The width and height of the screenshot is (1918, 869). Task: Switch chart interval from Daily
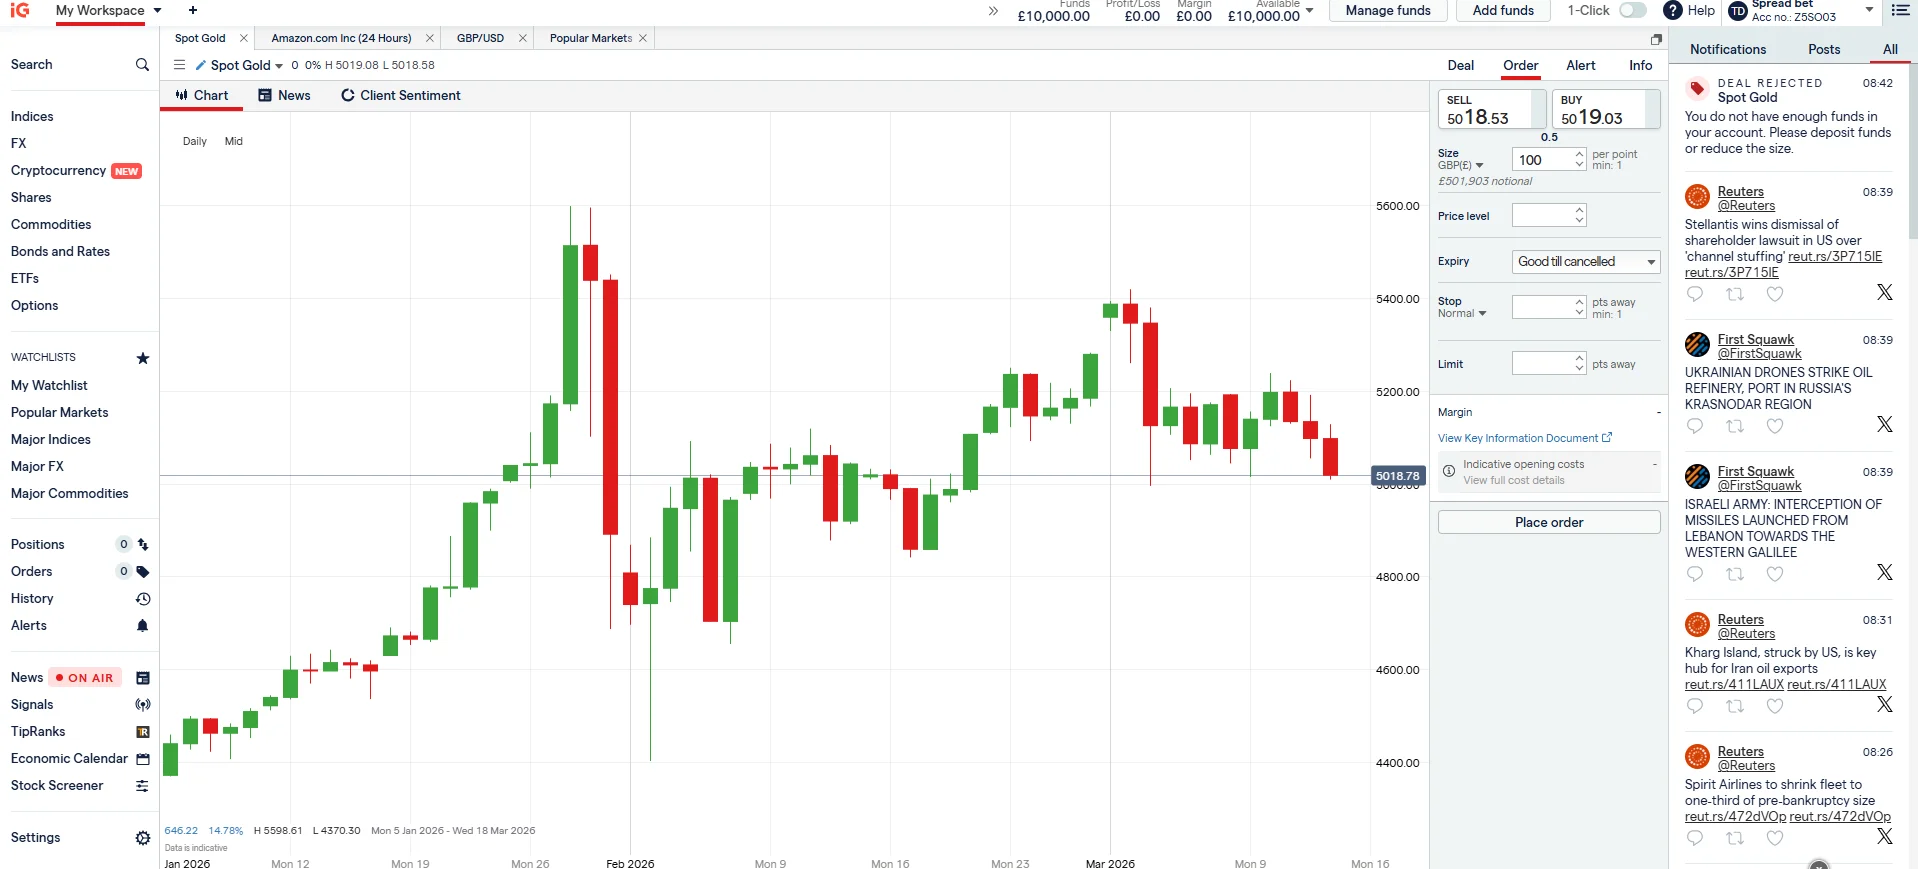(x=195, y=142)
